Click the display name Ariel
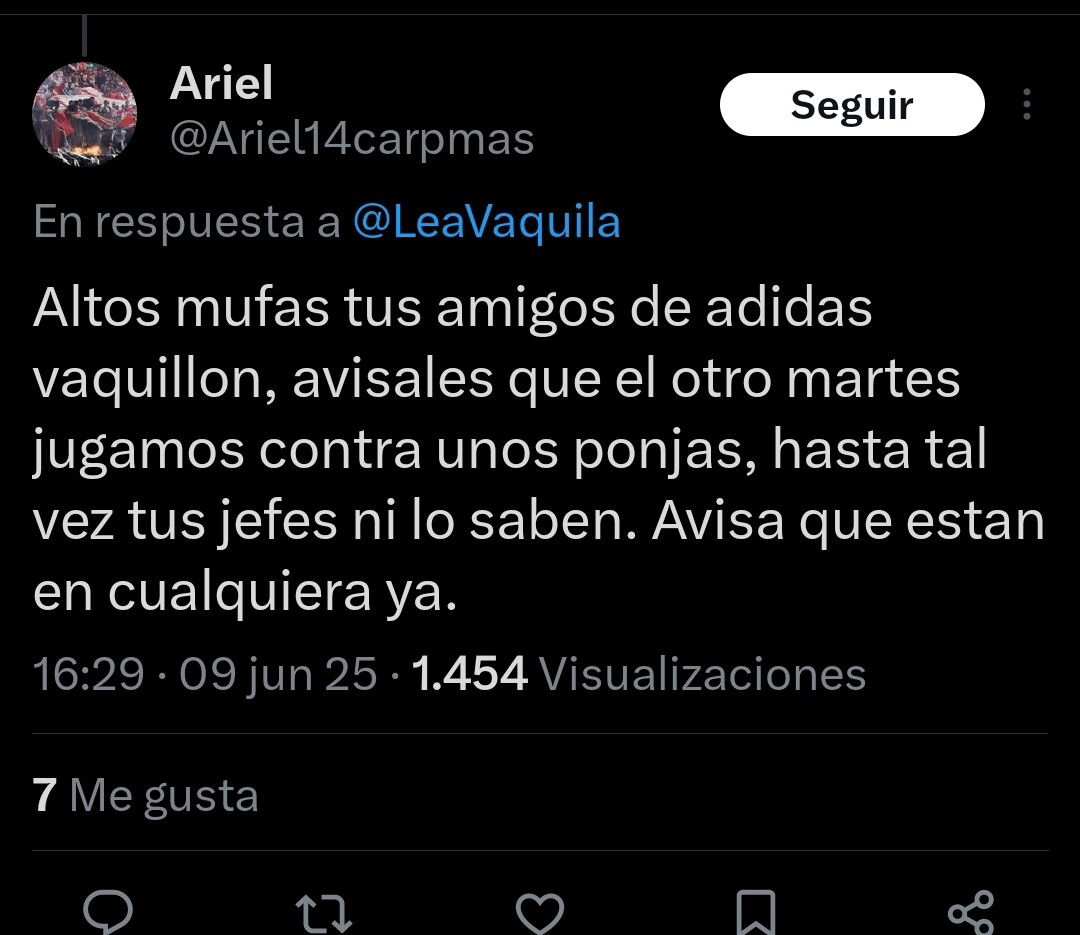 click(221, 83)
